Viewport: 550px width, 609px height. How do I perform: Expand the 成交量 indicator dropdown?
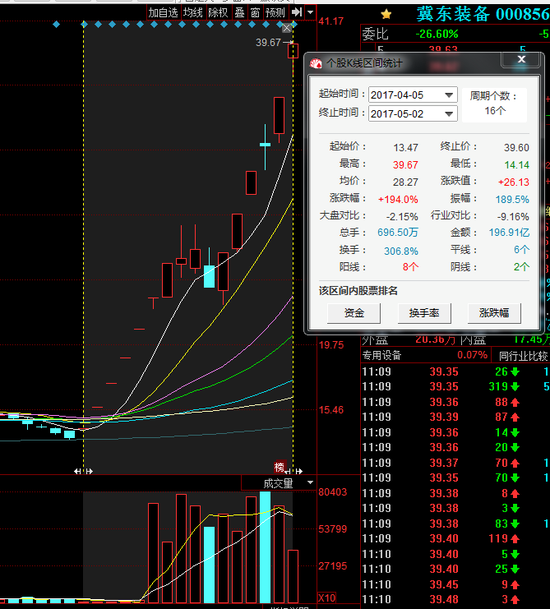click(x=310, y=483)
